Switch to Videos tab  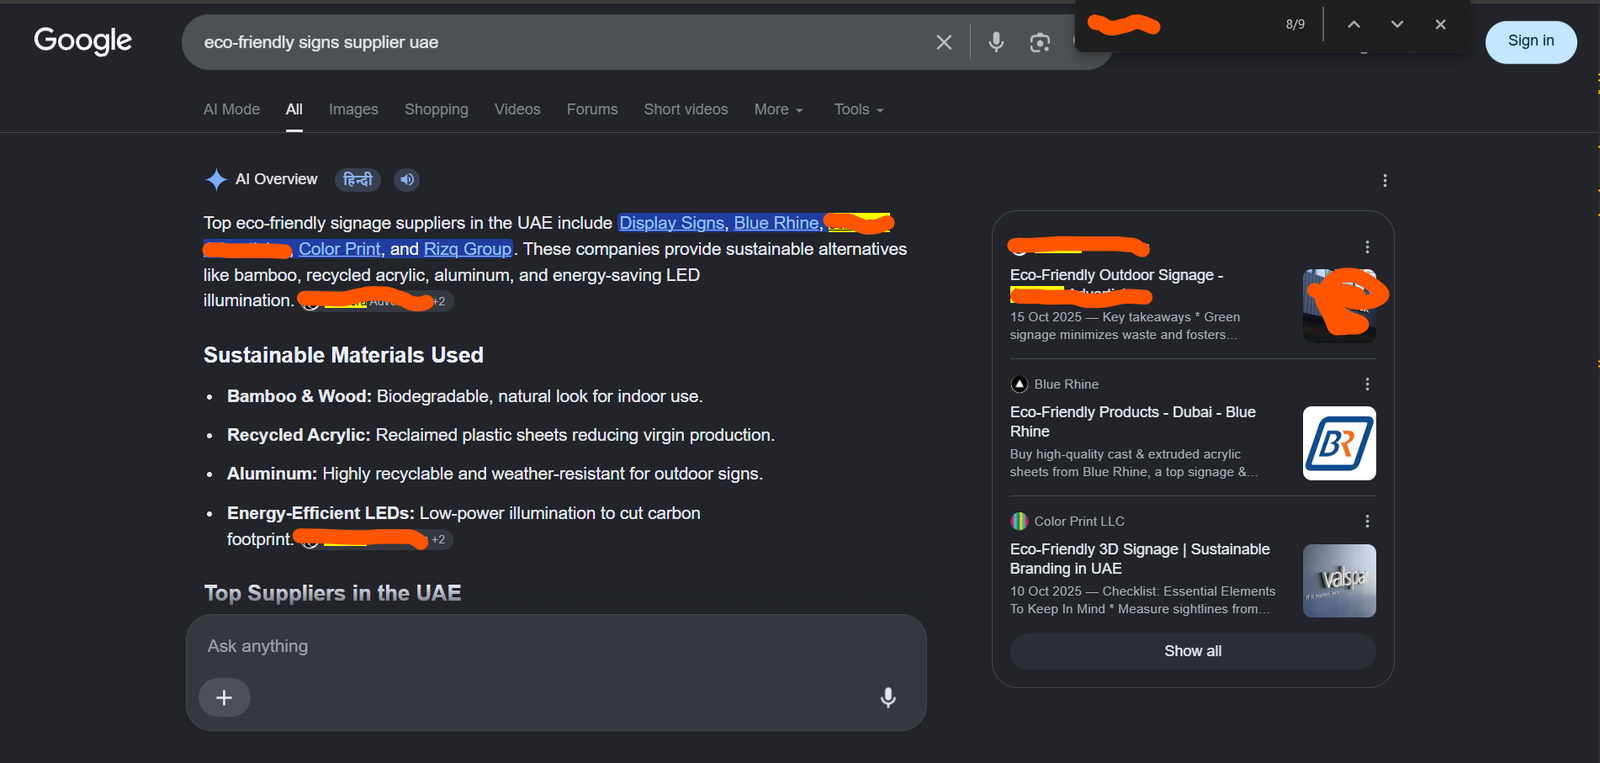pos(517,109)
